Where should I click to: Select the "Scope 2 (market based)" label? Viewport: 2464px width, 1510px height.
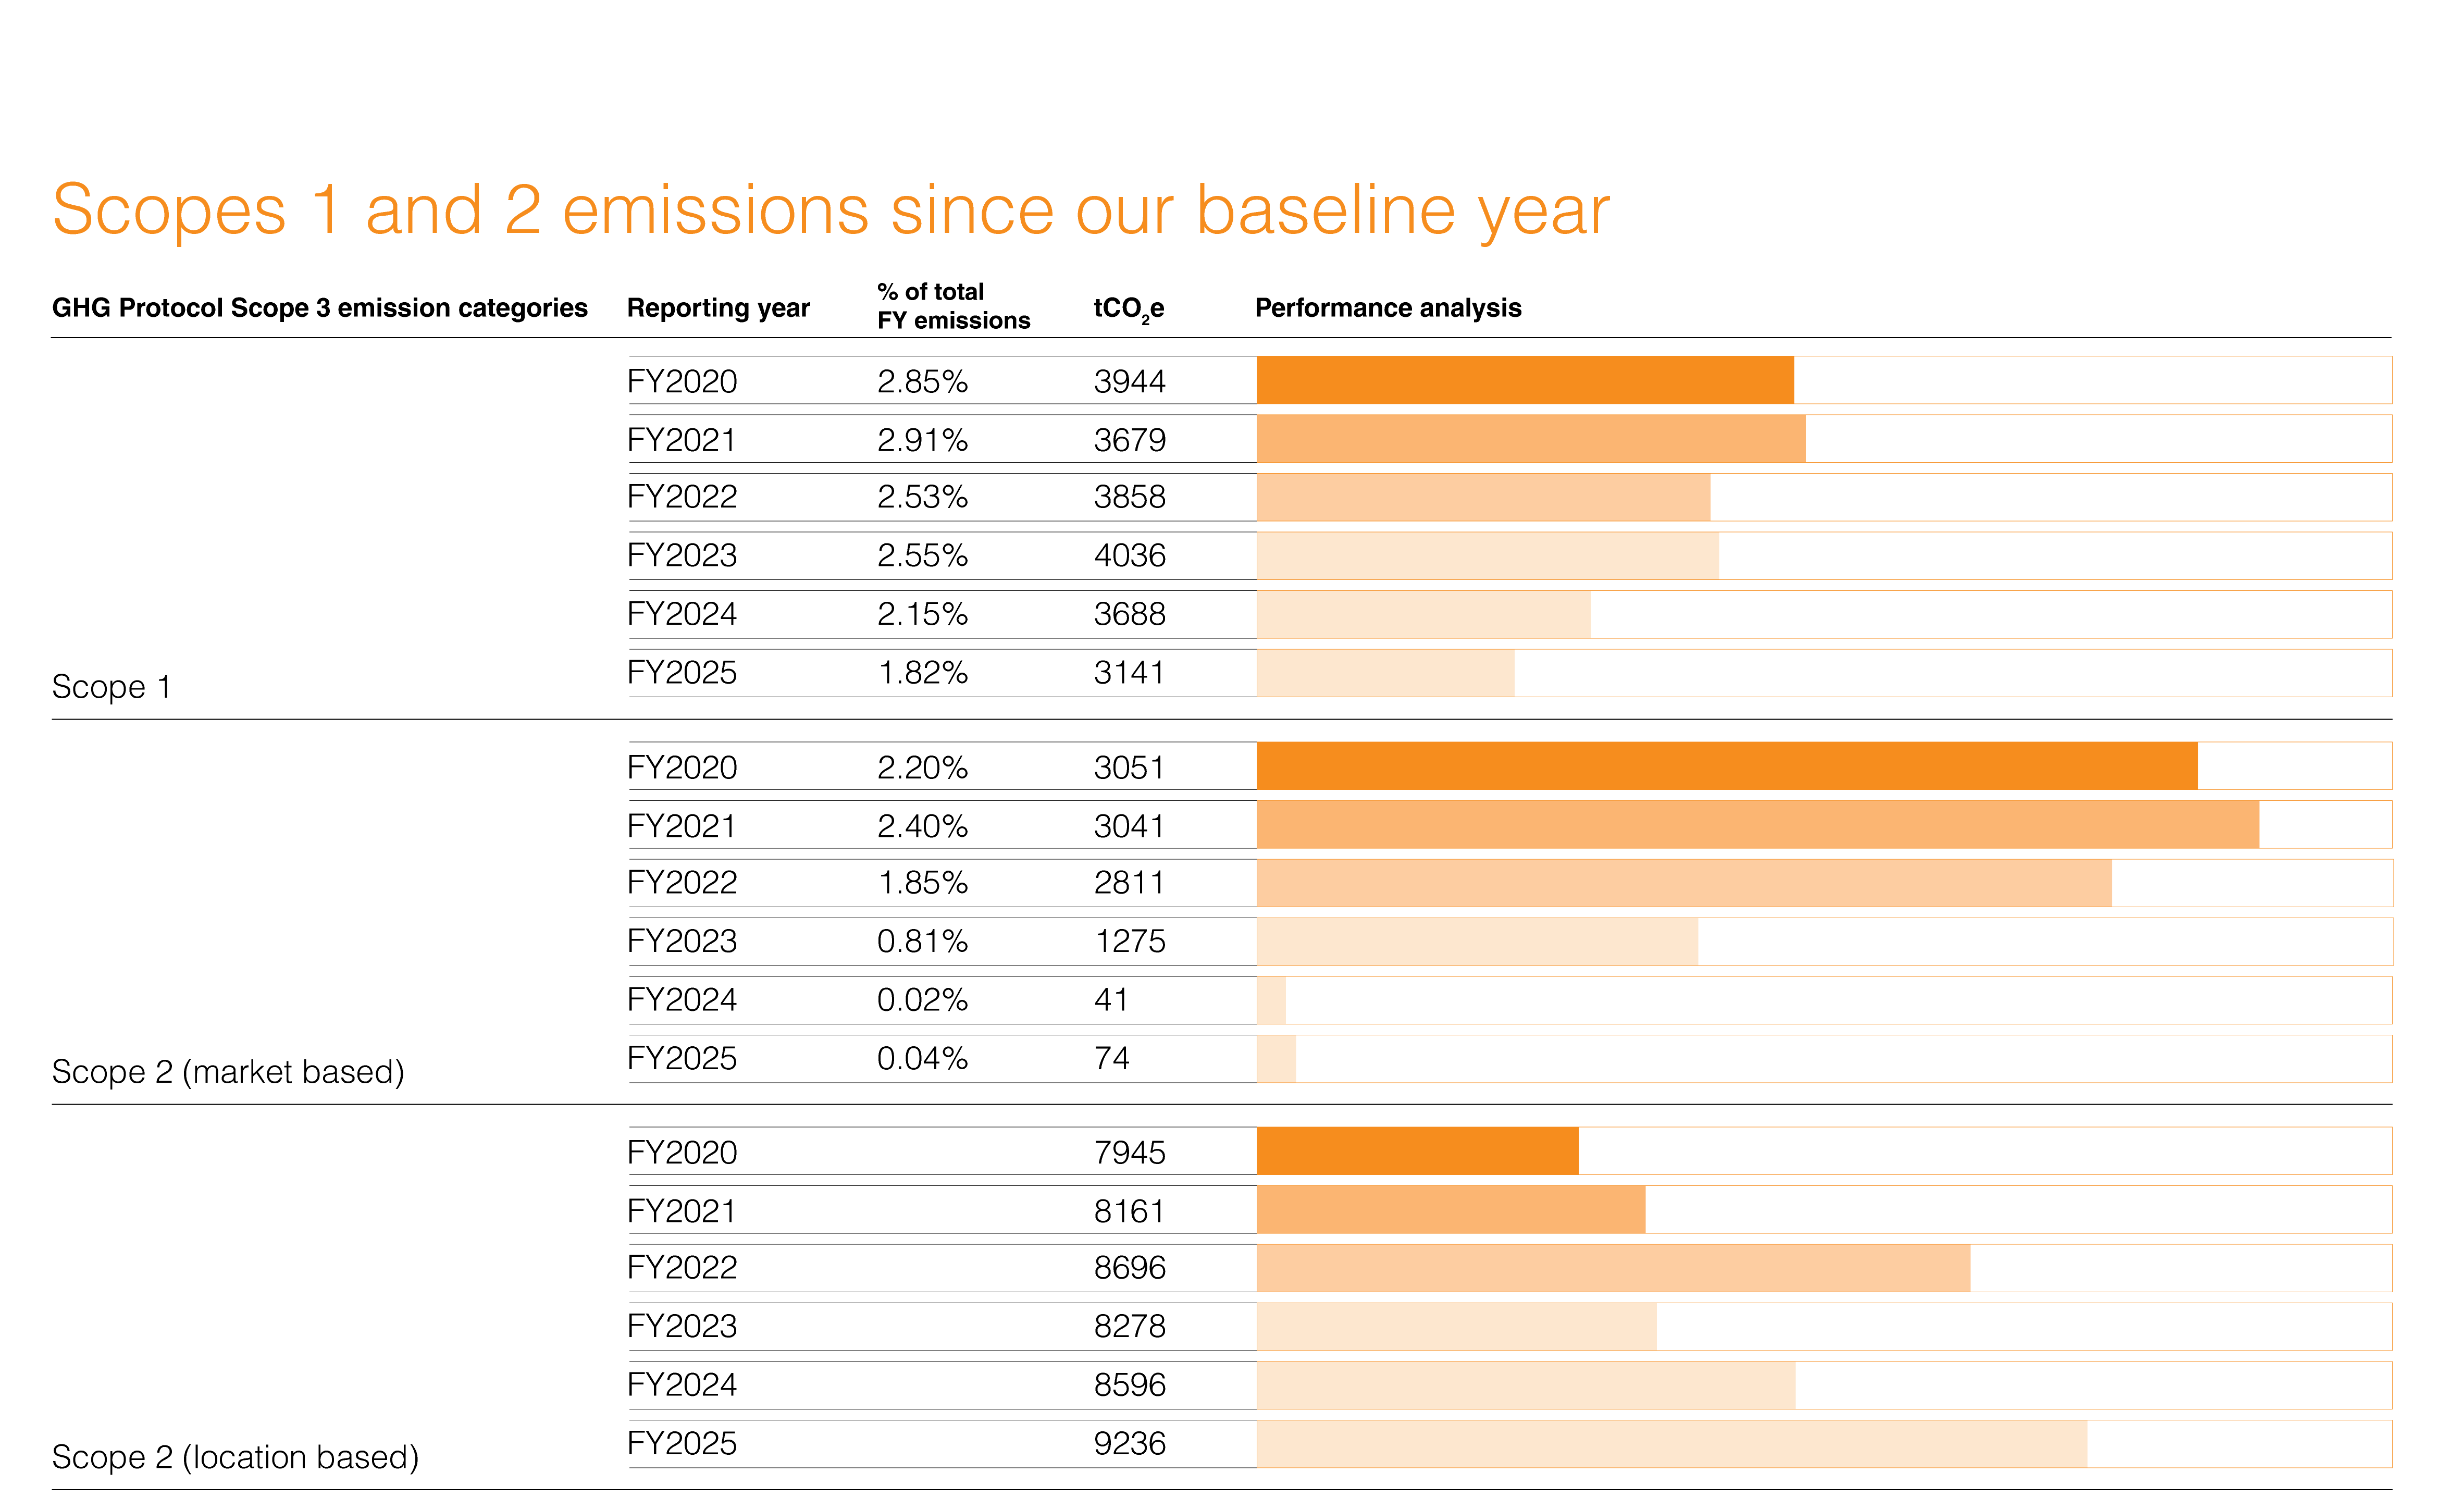[228, 1072]
